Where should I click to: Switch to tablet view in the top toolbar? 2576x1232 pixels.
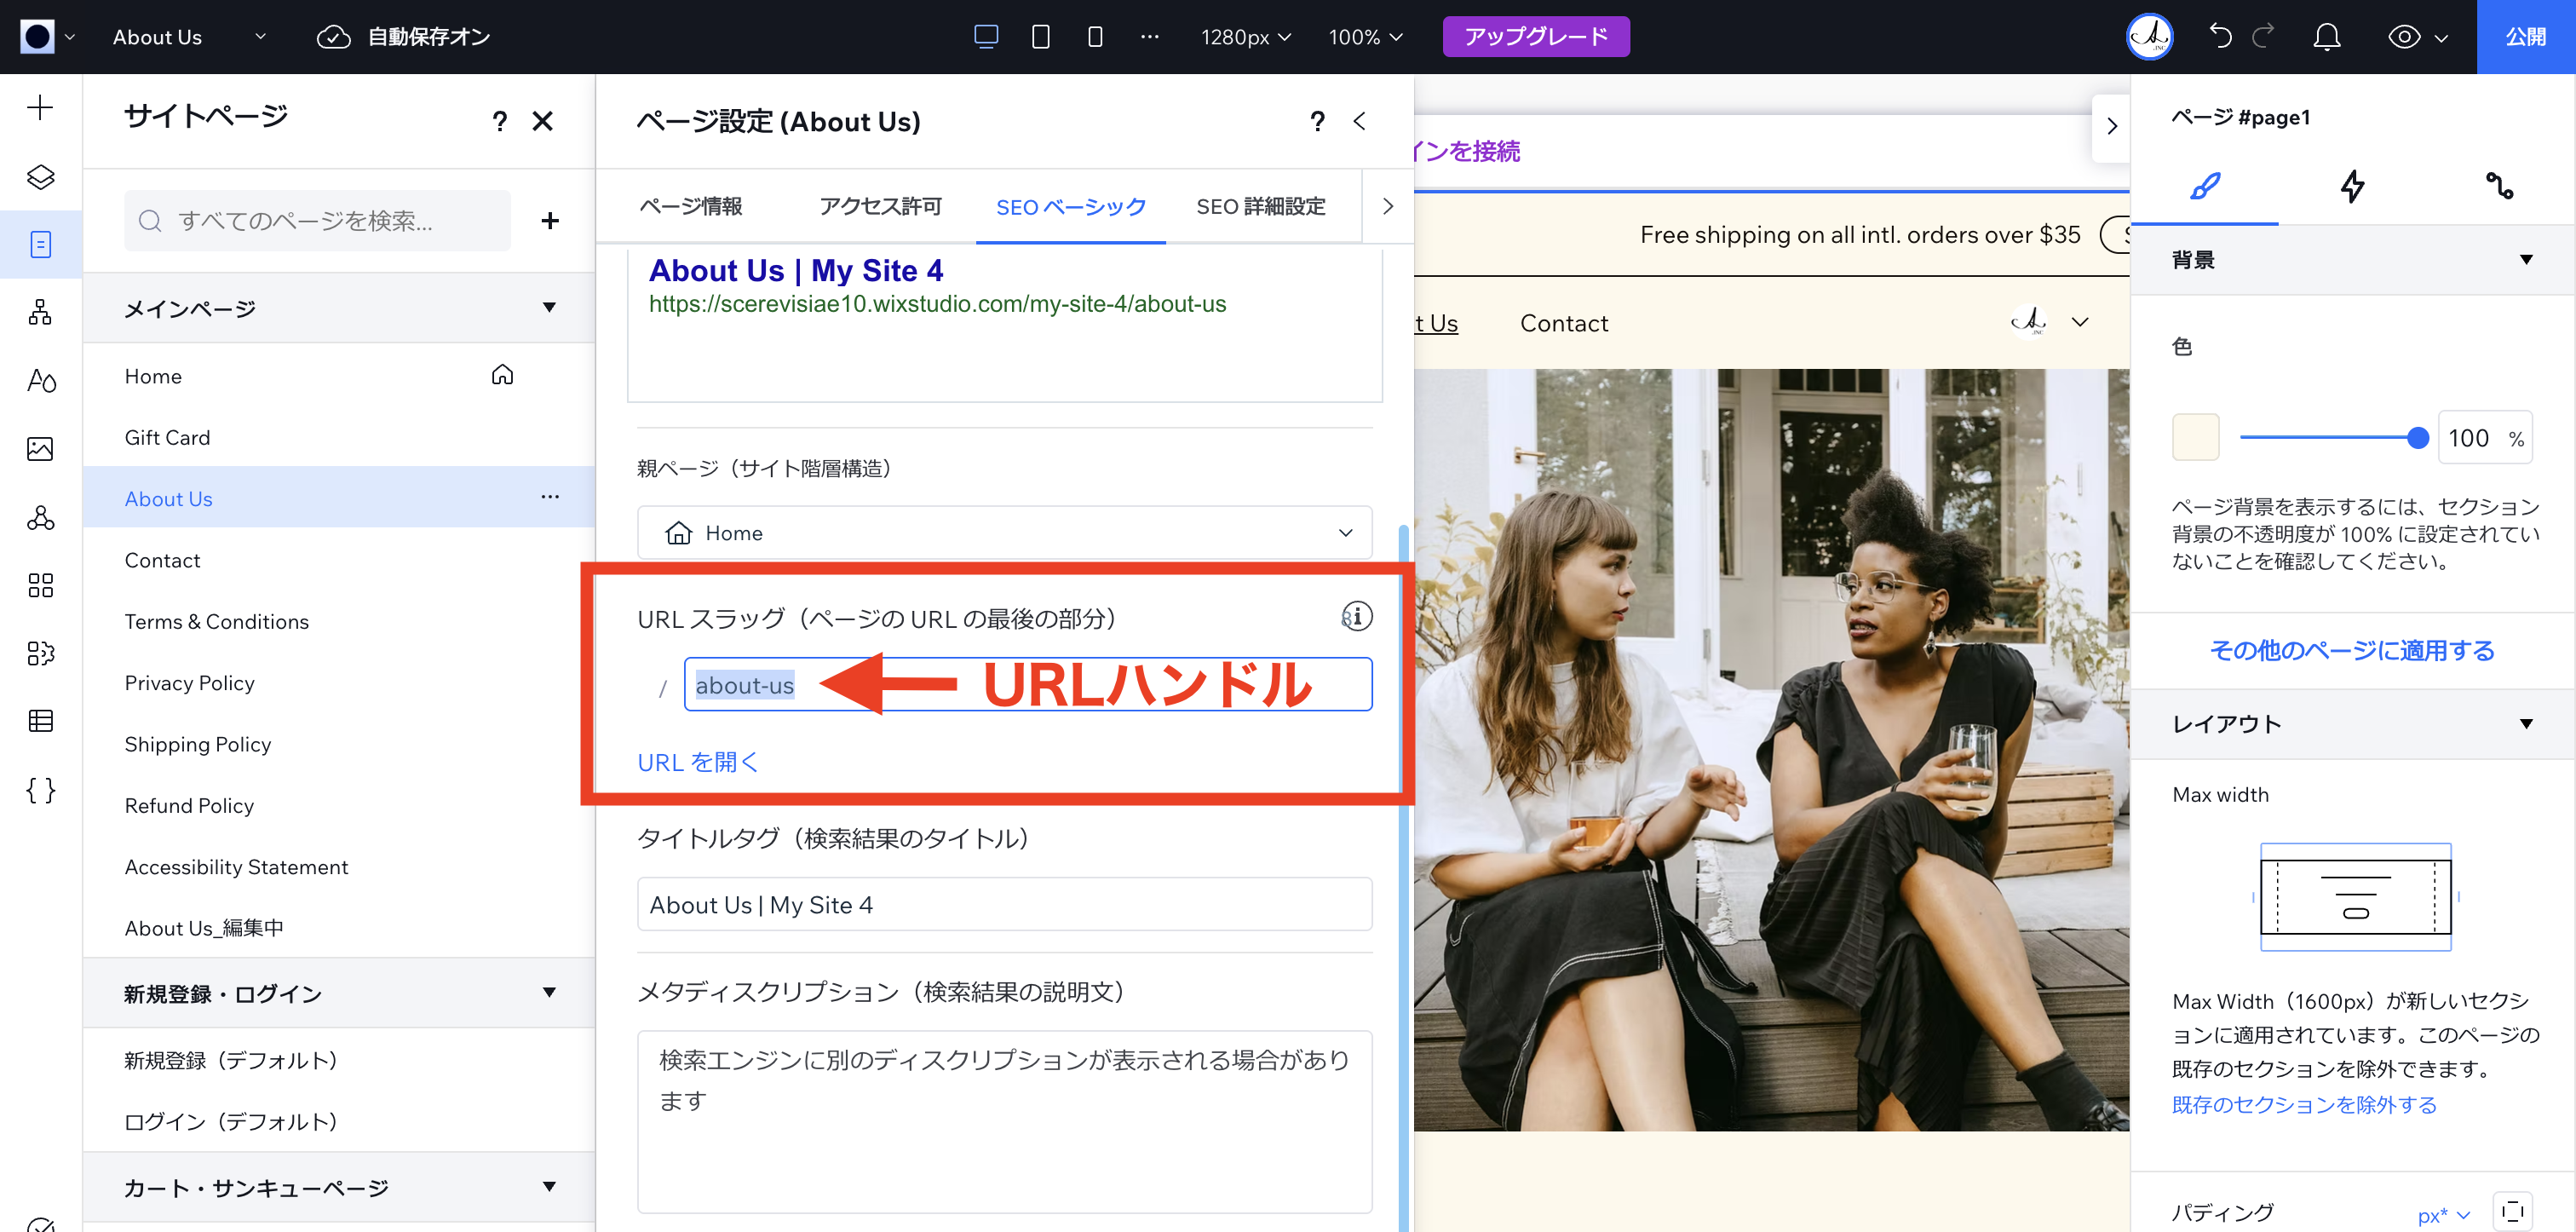pos(1040,36)
